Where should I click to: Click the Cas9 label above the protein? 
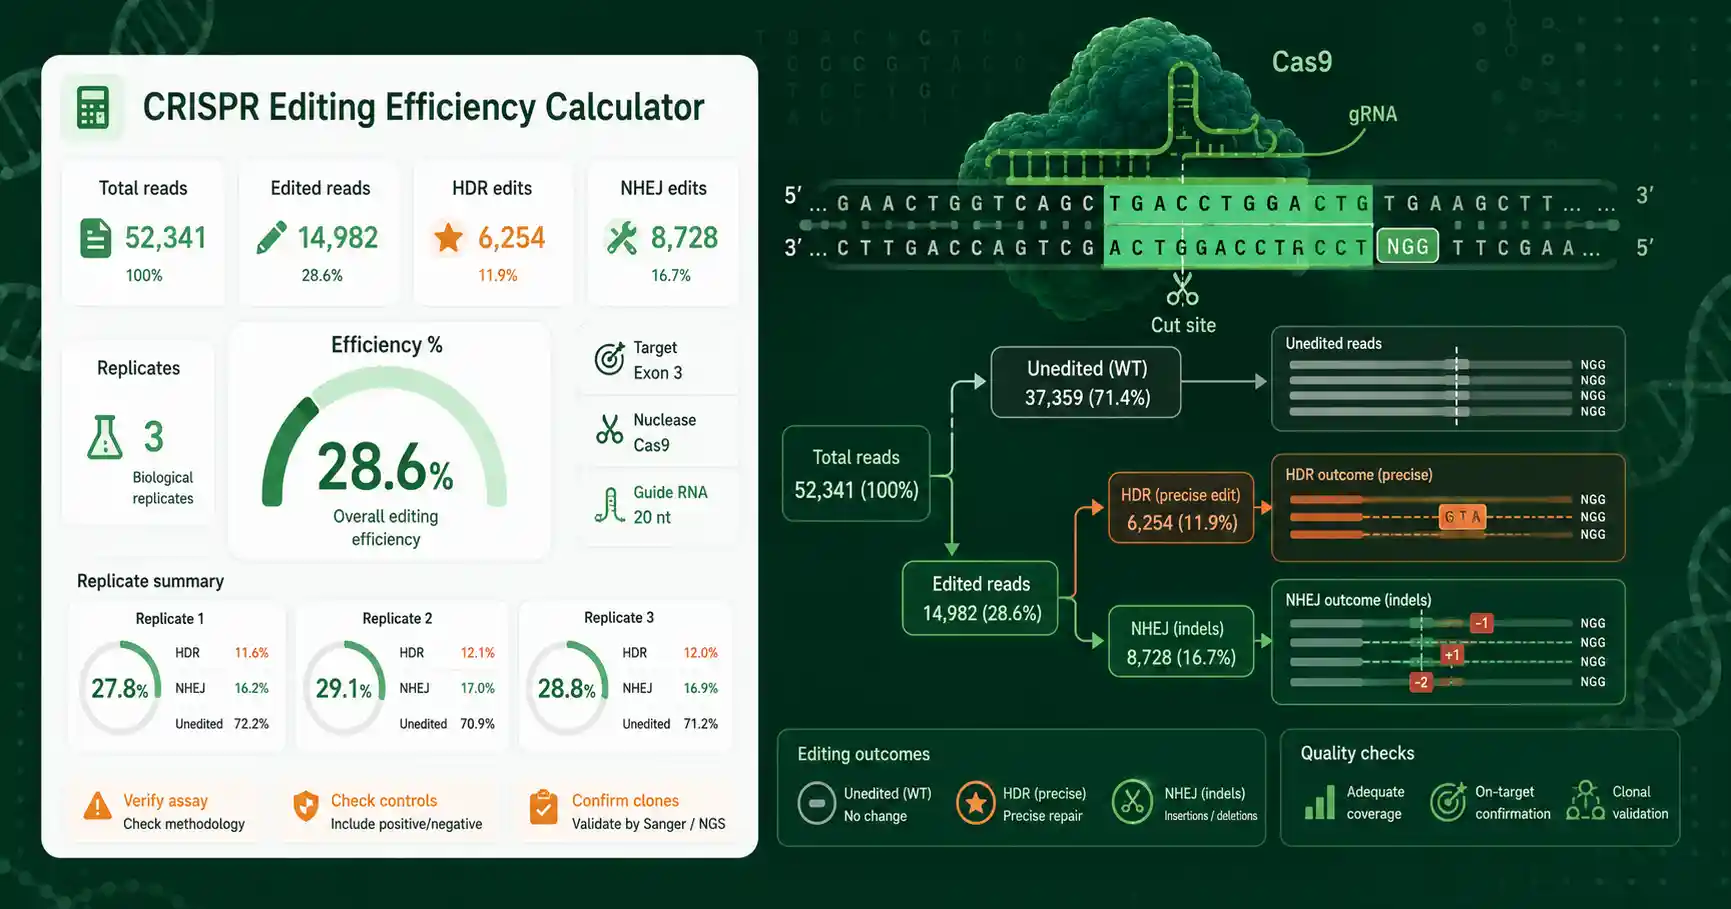pyautogui.click(x=1302, y=62)
